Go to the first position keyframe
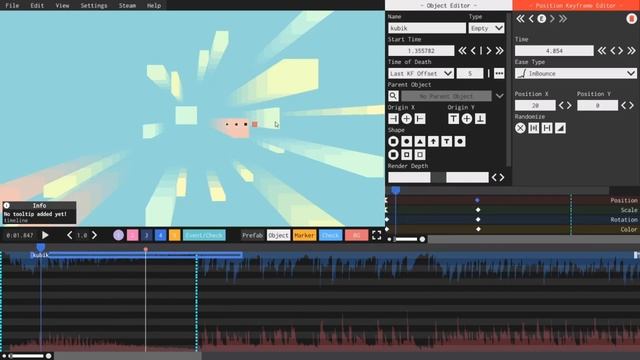The image size is (640, 360). (520, 19)
